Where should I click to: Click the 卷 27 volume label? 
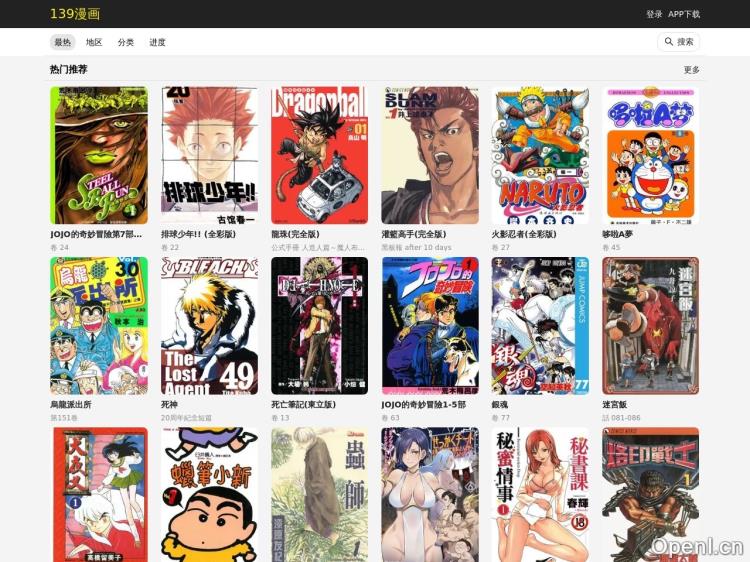tap(501, 248)
